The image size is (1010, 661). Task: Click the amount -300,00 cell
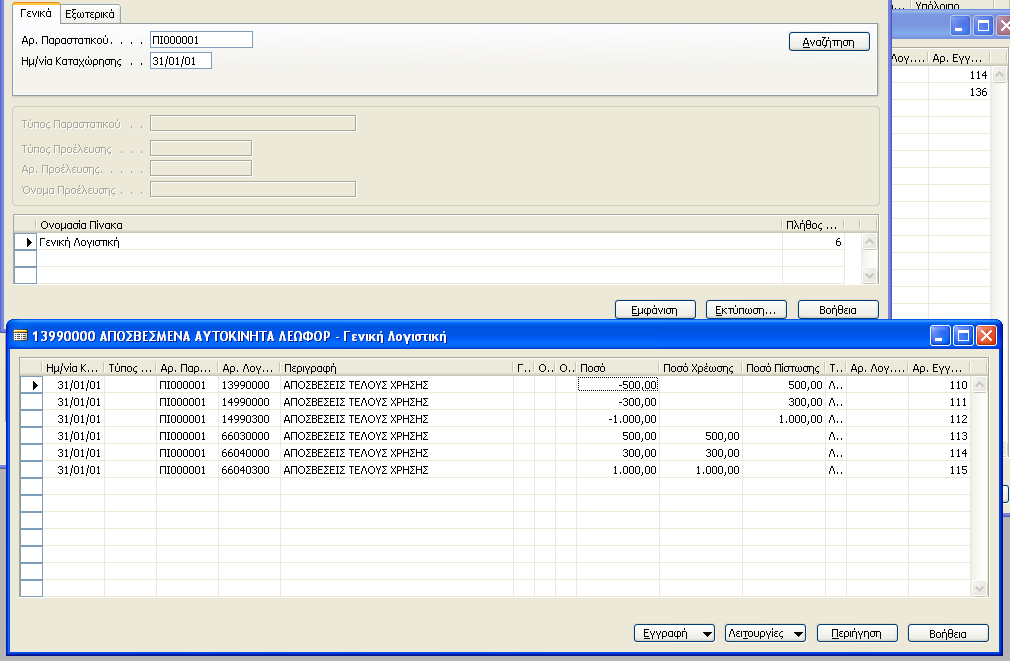coord(618,402)
